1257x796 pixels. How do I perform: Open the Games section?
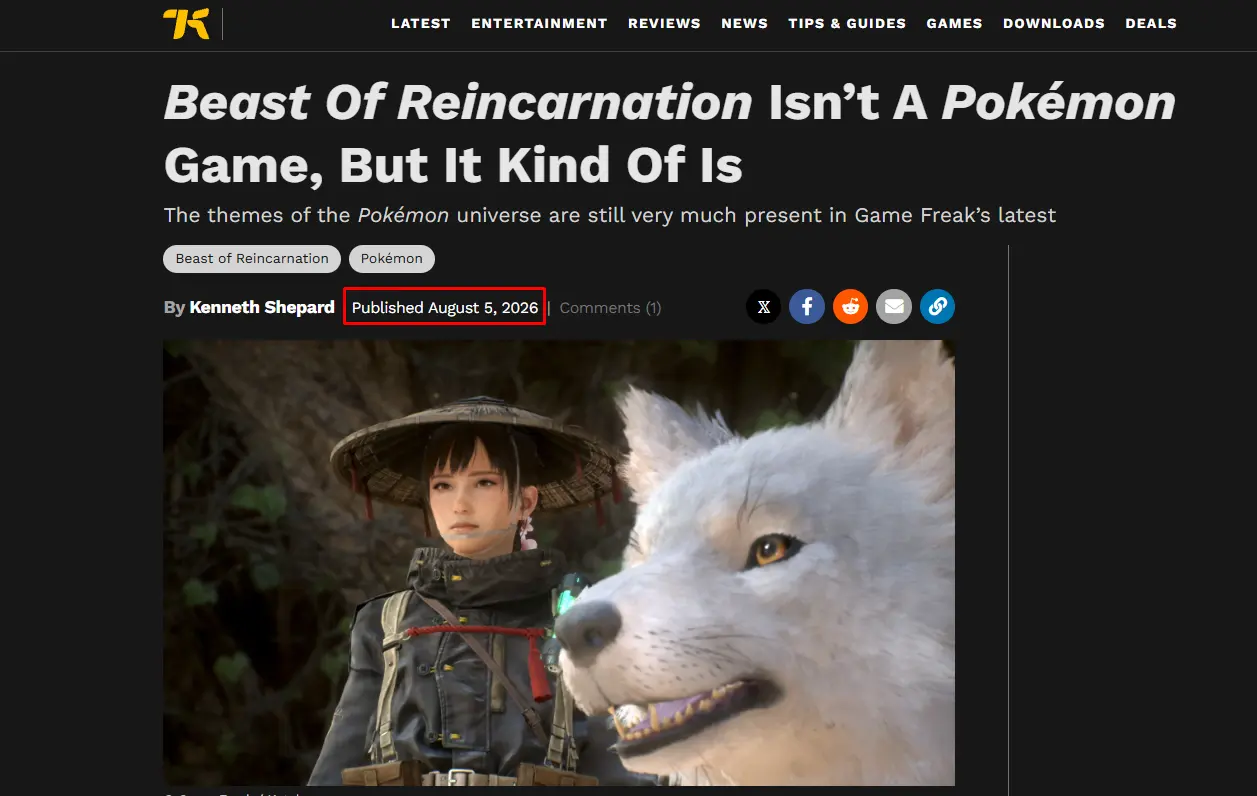pyautogui.click(x=955, y=23)
